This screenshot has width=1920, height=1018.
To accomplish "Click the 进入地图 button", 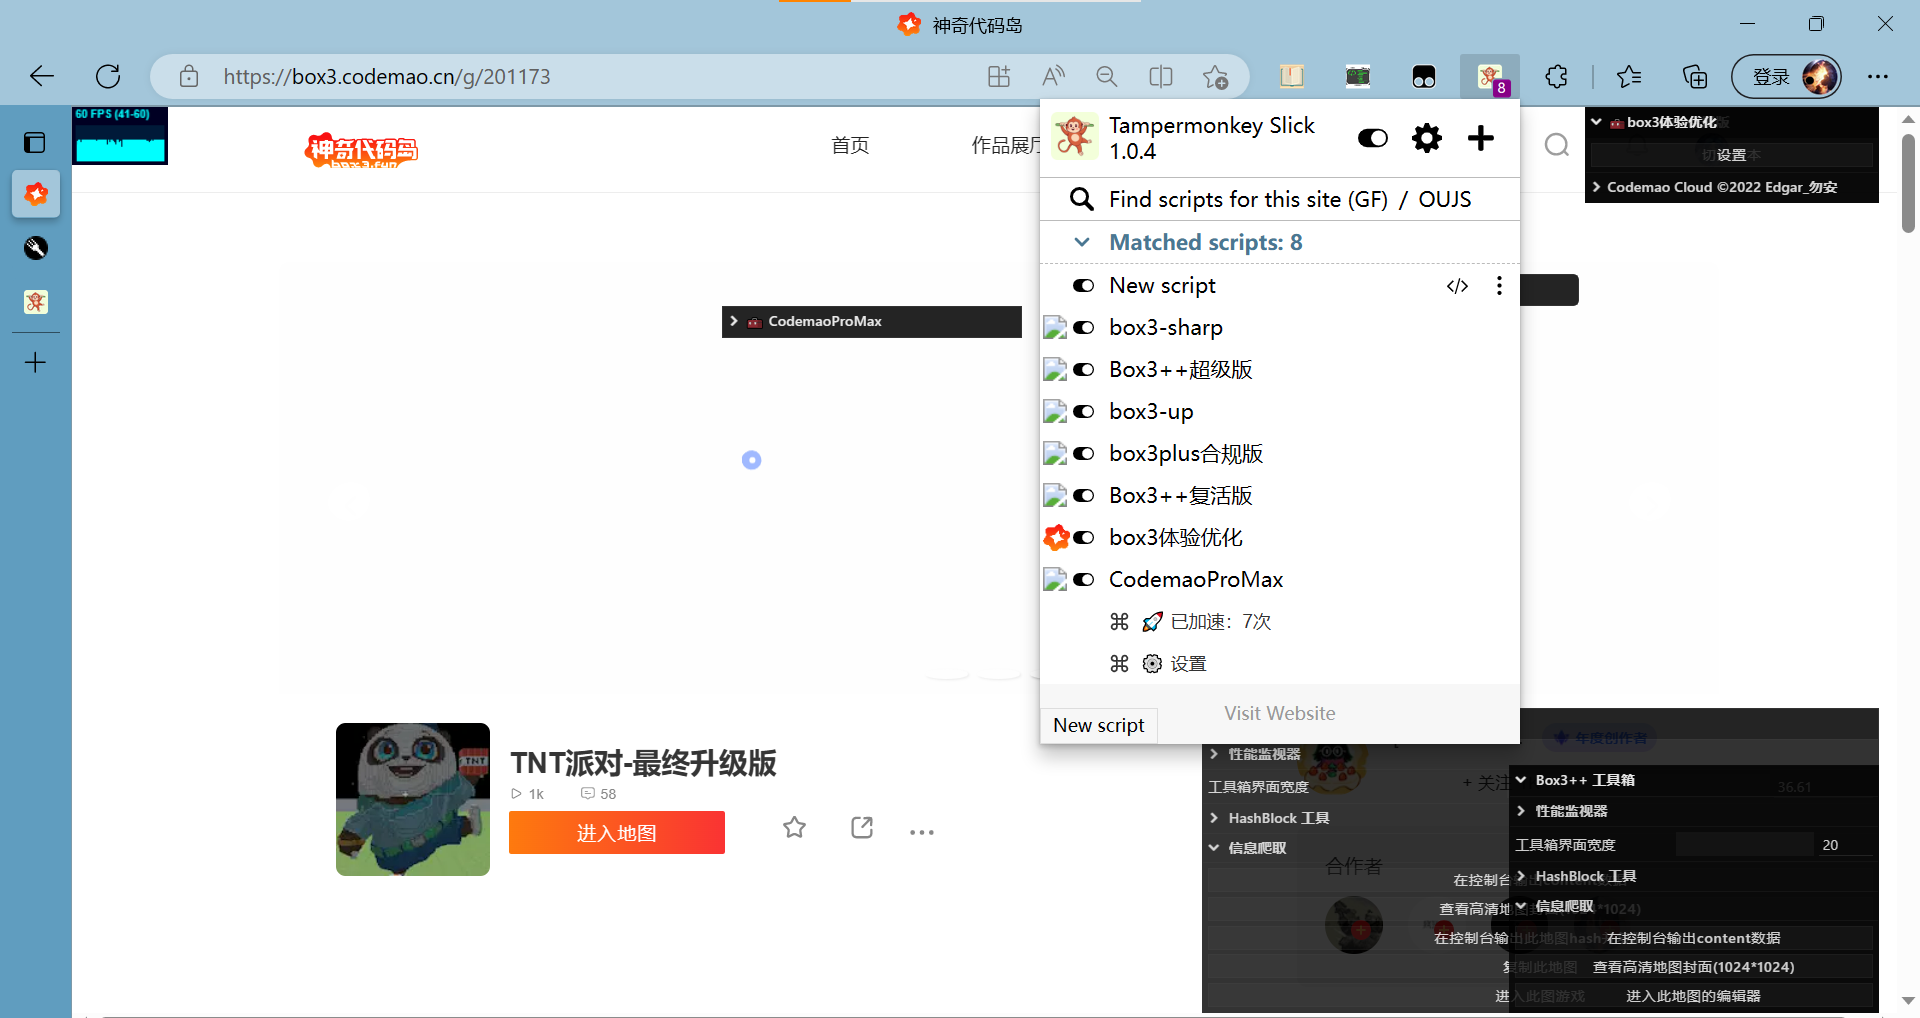I will point(617,833).
